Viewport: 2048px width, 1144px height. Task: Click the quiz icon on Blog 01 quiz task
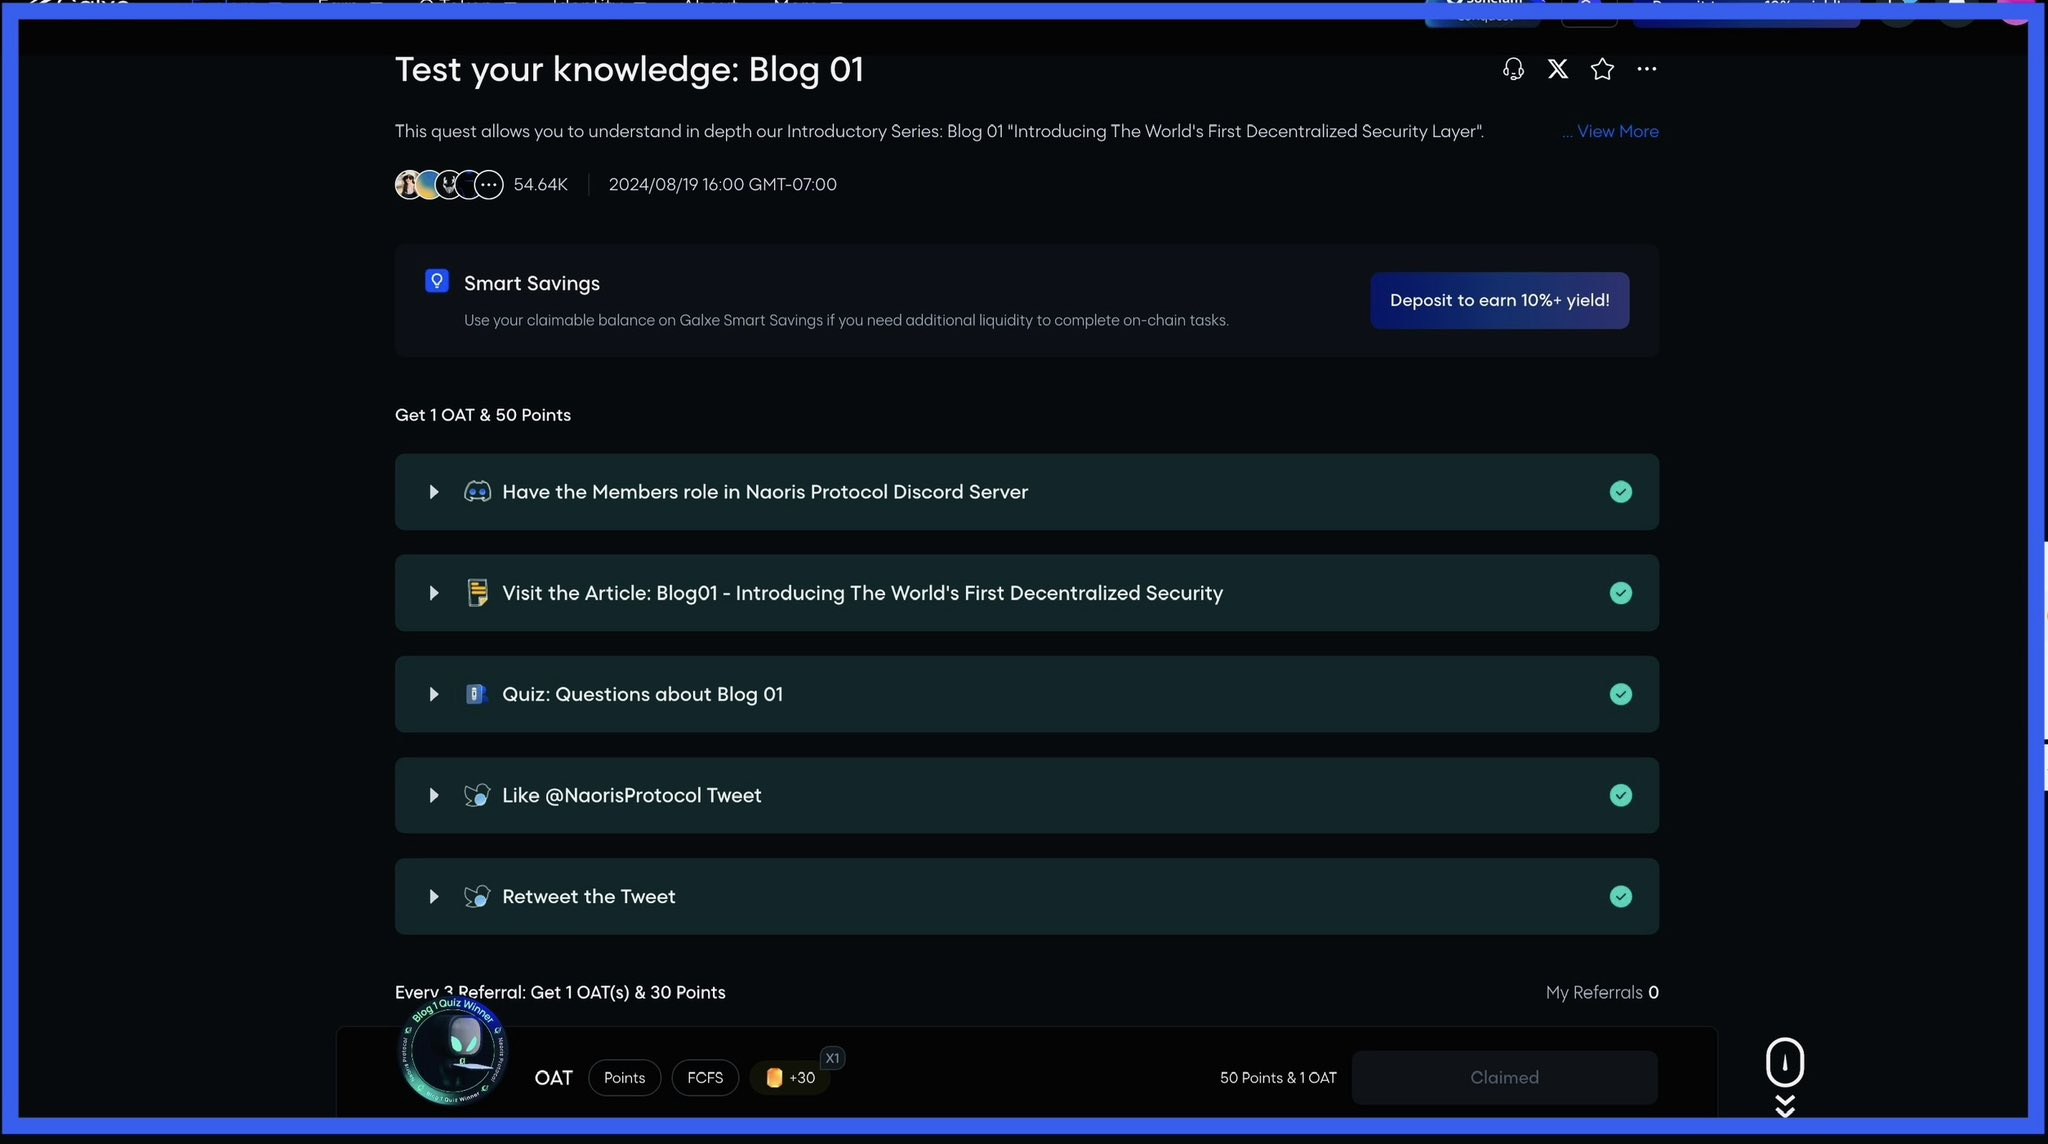476,694
